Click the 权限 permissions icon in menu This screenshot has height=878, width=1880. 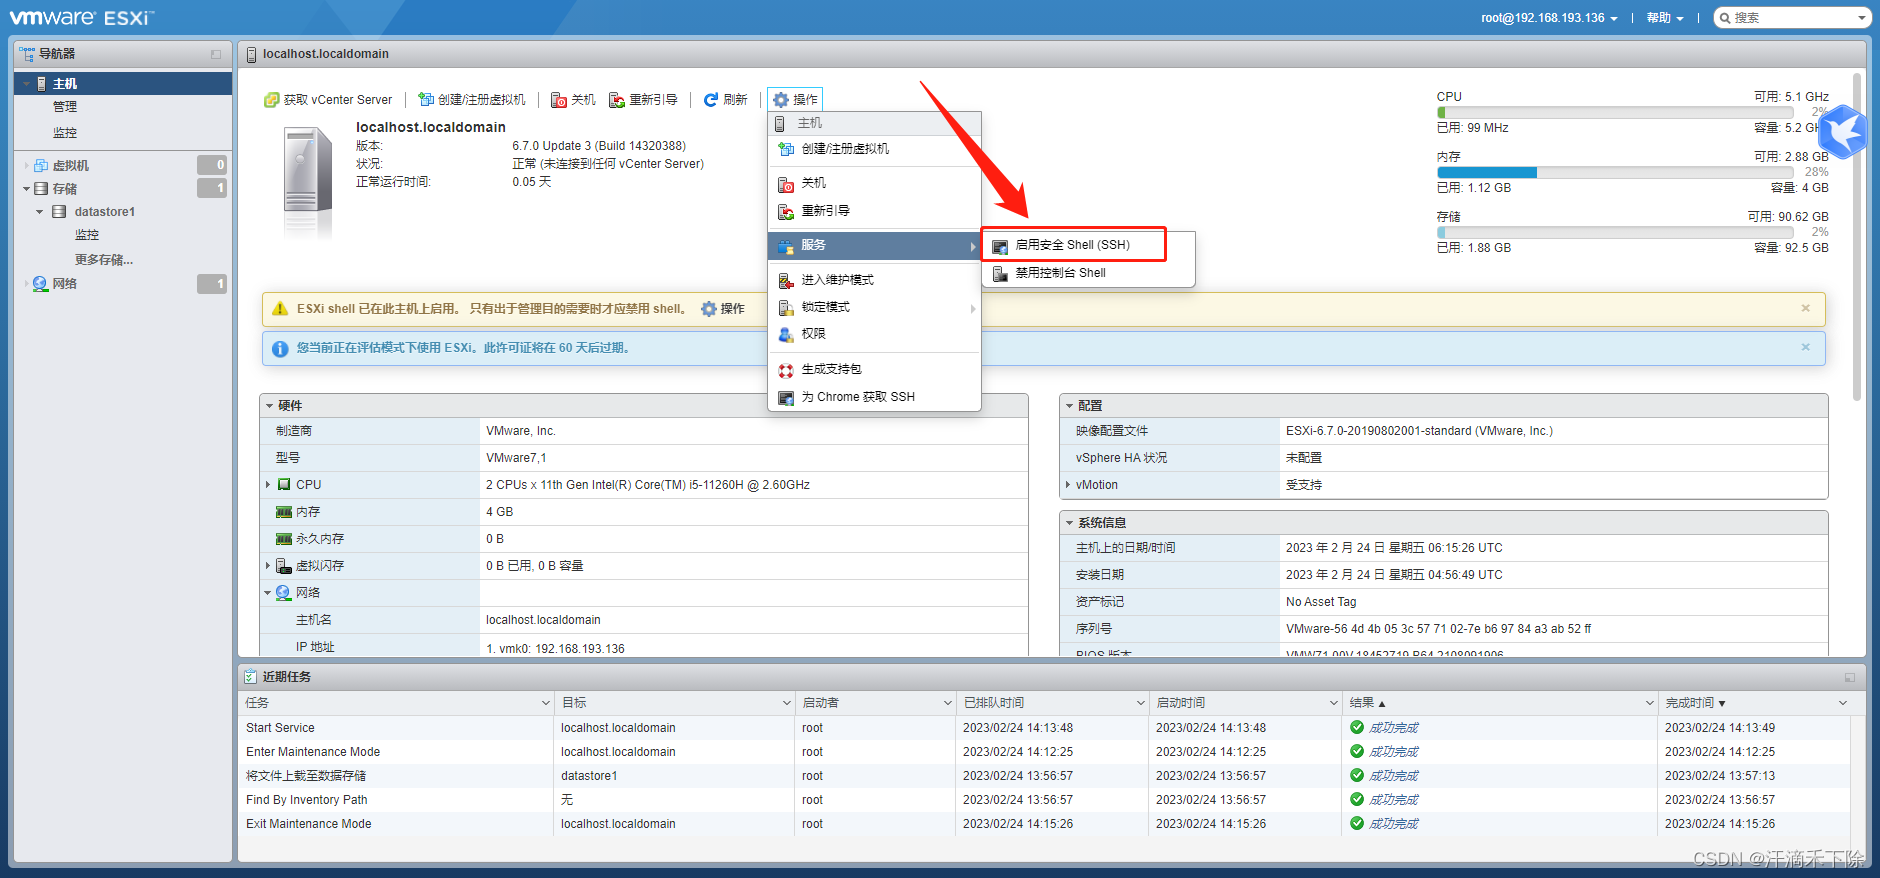click(x=786, y=334)
